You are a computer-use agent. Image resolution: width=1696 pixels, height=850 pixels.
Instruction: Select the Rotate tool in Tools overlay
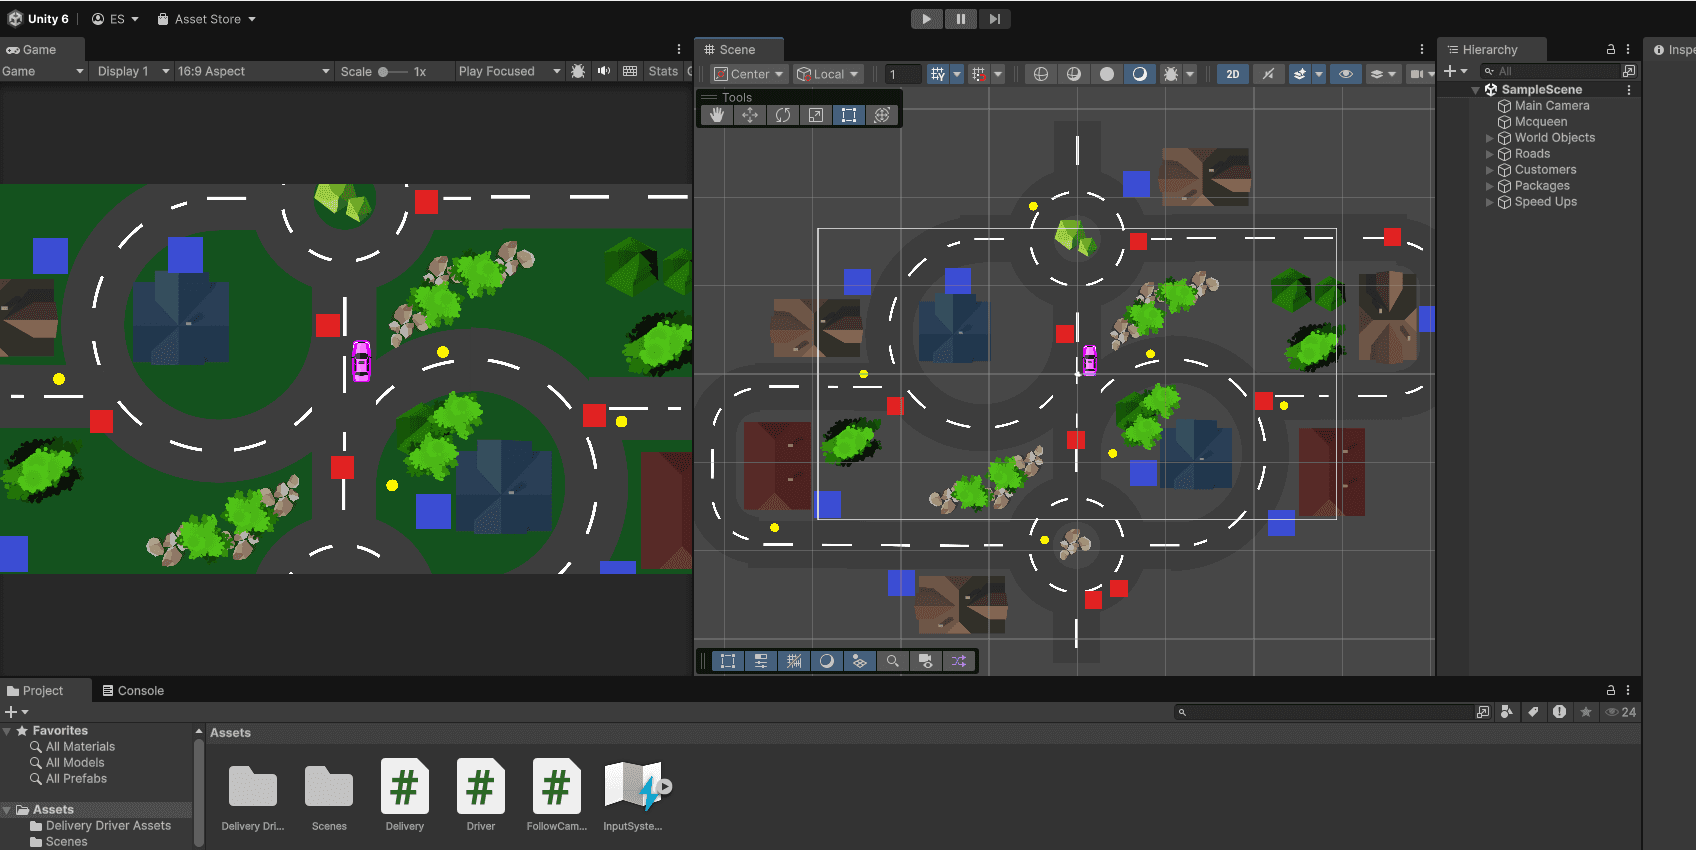point(782,115)
